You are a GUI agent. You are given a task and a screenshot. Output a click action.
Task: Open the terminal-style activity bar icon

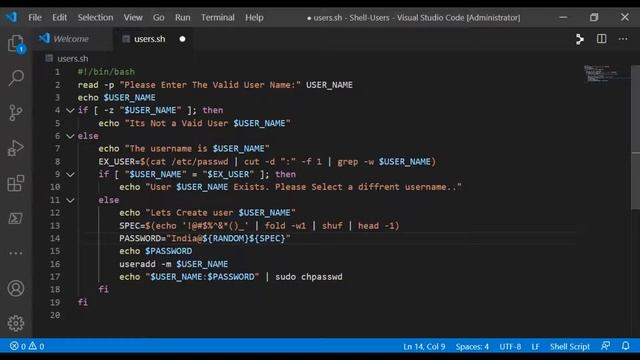(x=16, y=218)
